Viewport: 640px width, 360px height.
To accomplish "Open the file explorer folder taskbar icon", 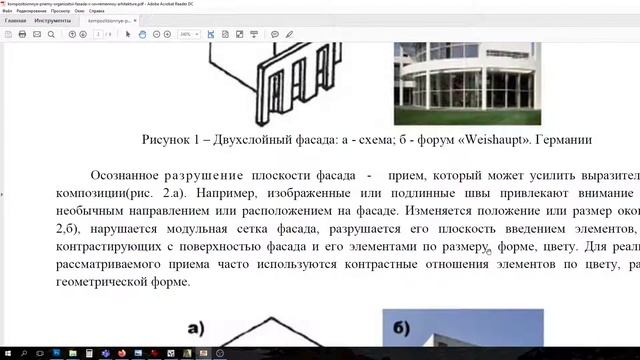I will click(73, 353).
